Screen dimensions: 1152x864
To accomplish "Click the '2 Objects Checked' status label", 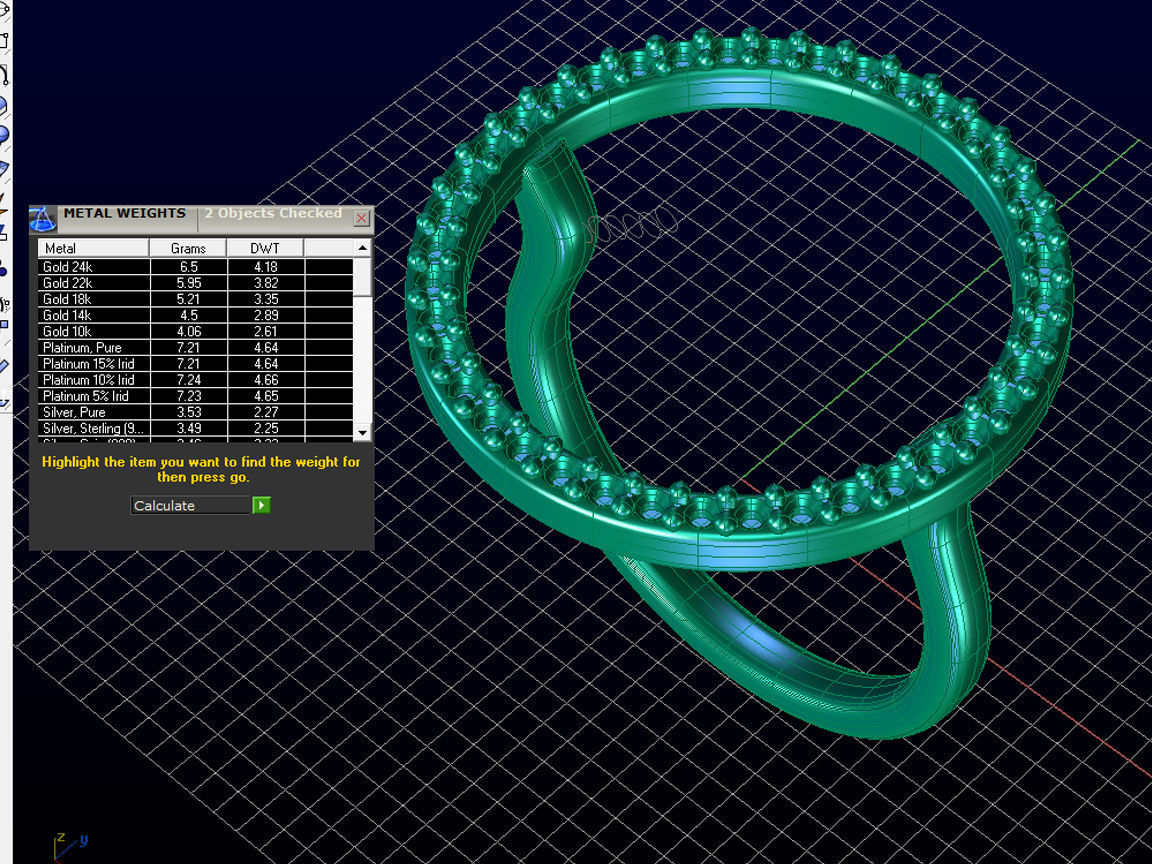I will click(x=273, y=213).
